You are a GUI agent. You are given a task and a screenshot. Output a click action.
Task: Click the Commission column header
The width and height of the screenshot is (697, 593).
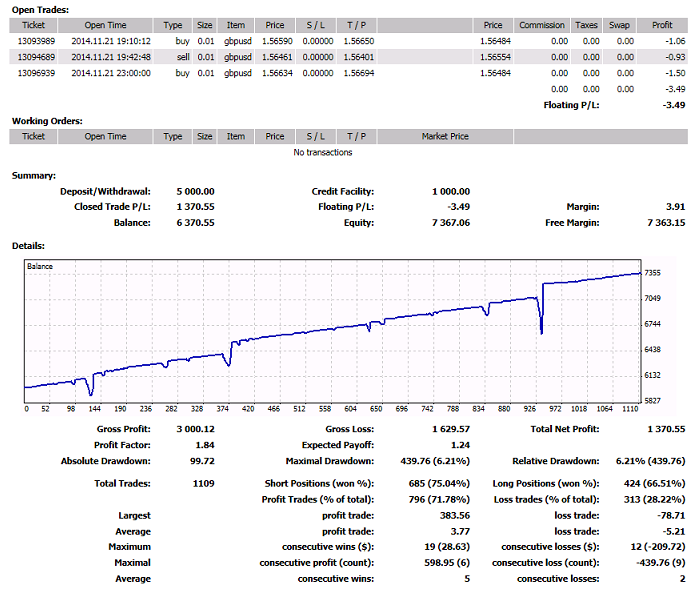pyautogui.click(x=542, y=25)
